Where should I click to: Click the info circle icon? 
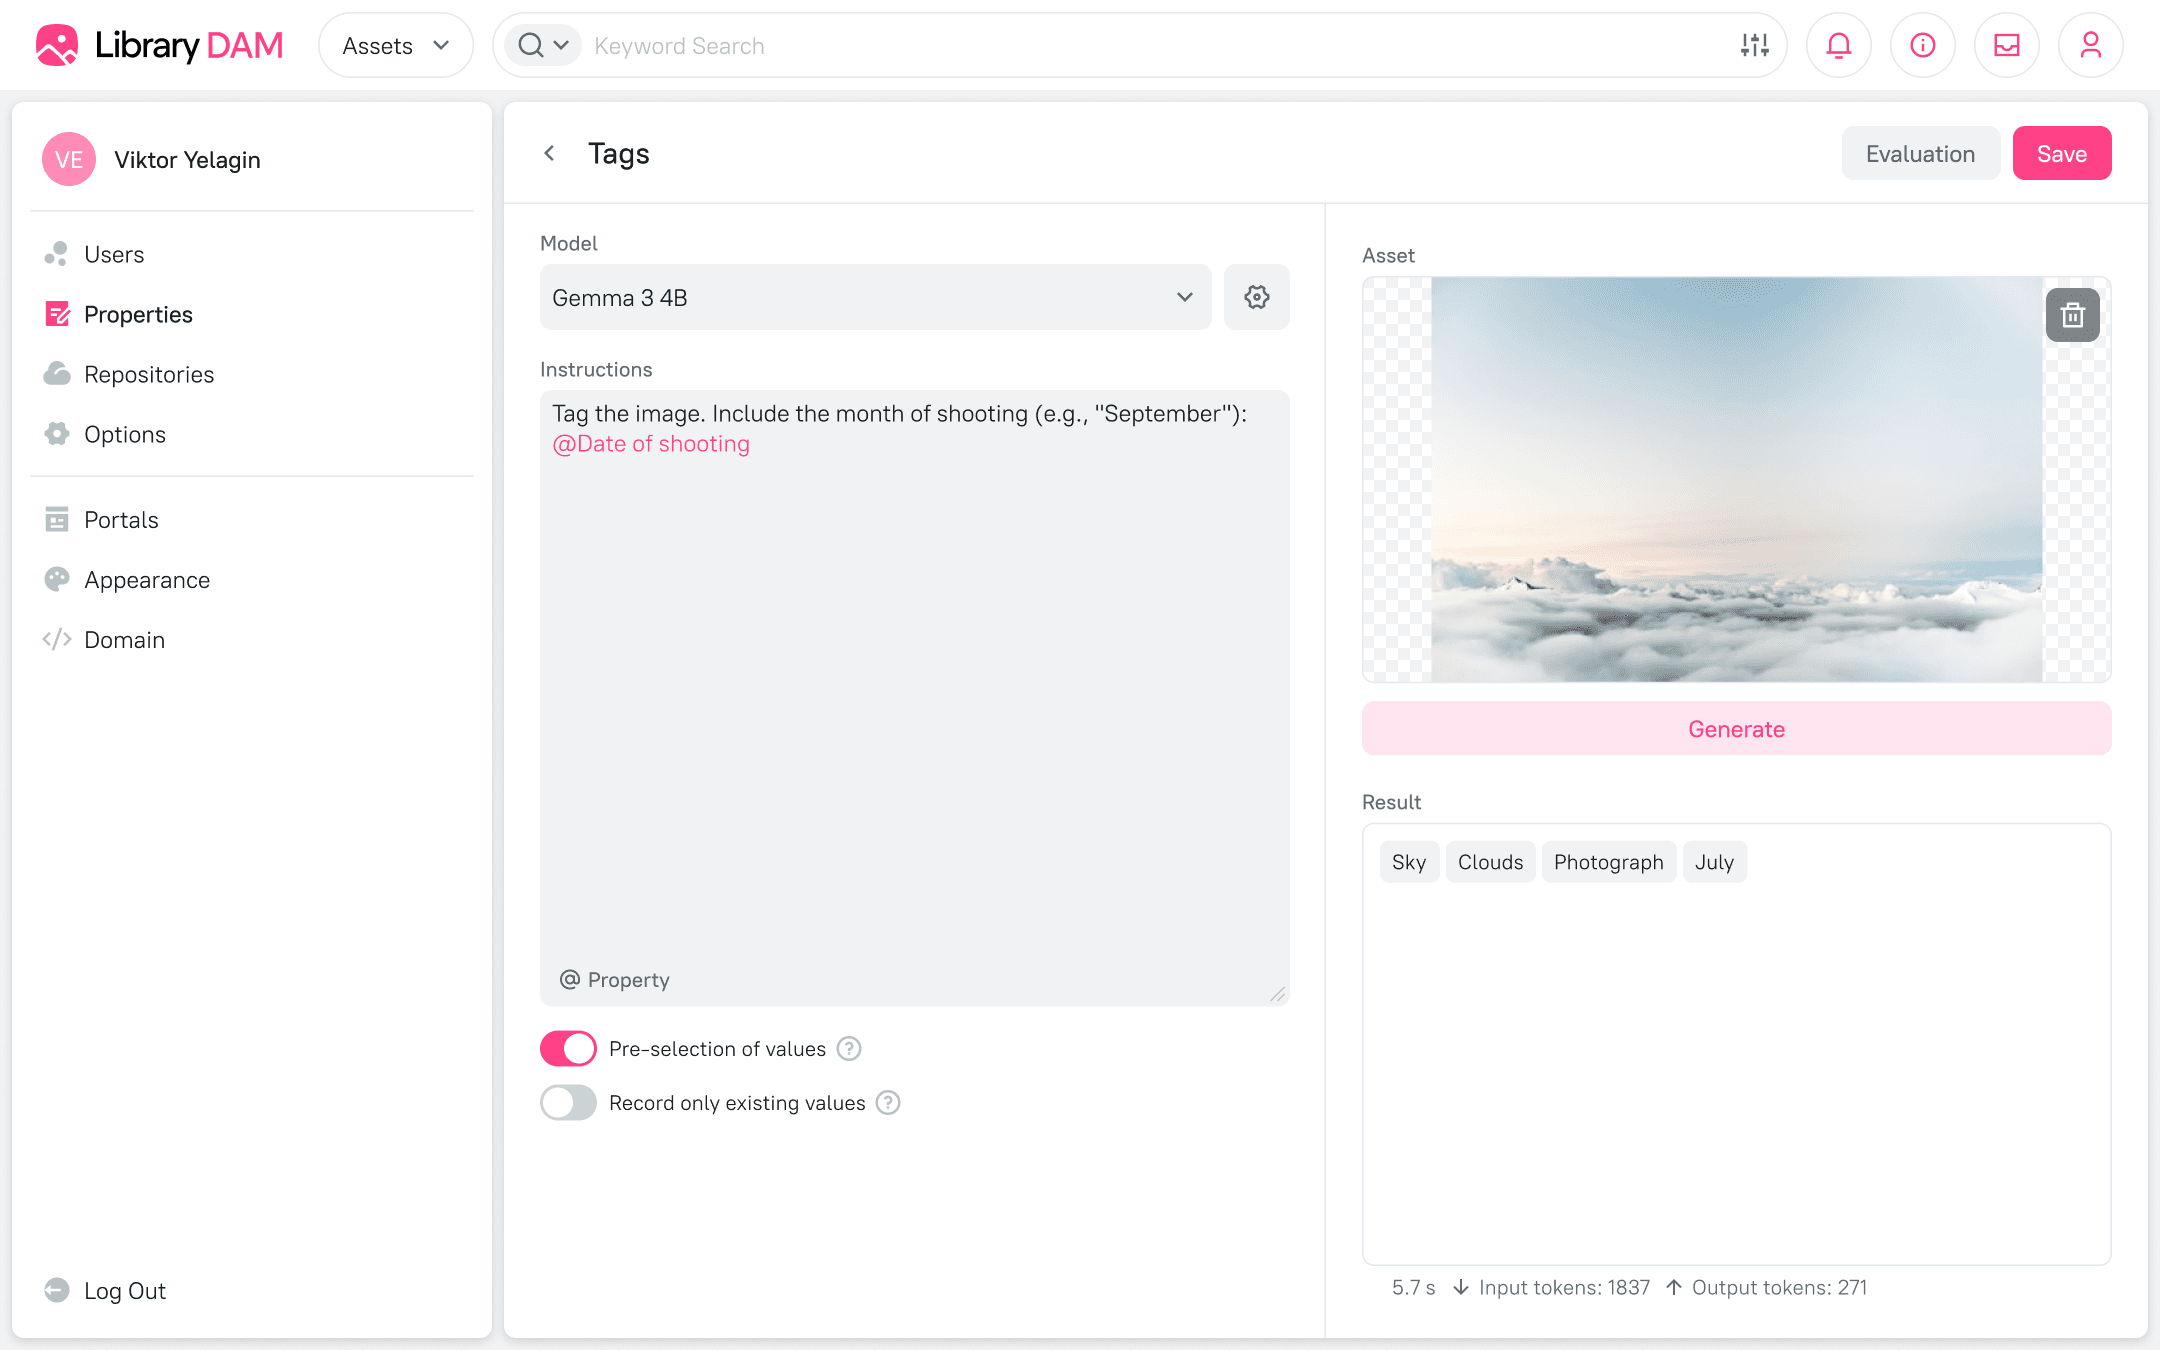click(1922, 45)
